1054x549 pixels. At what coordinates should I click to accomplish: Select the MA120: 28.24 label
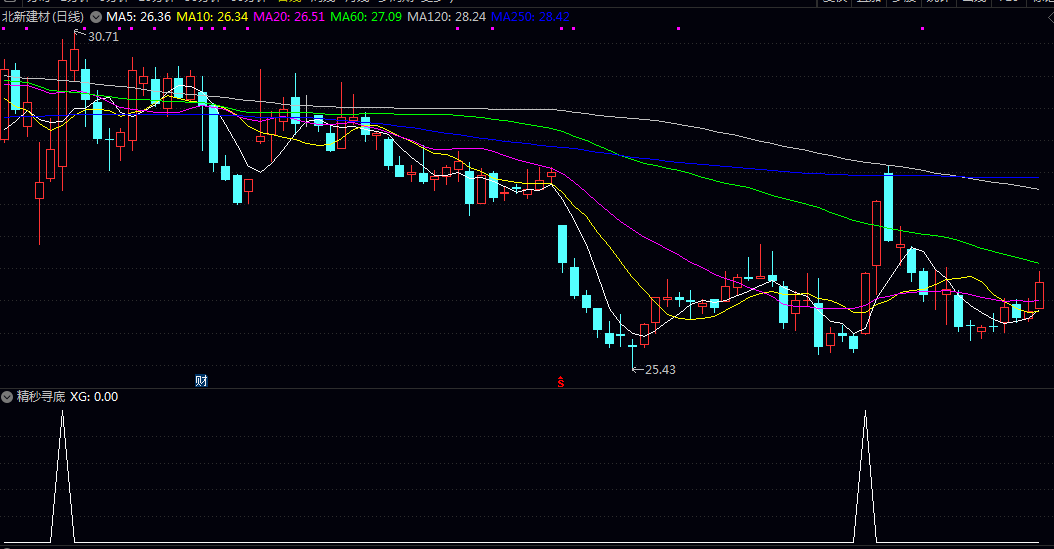447,17
